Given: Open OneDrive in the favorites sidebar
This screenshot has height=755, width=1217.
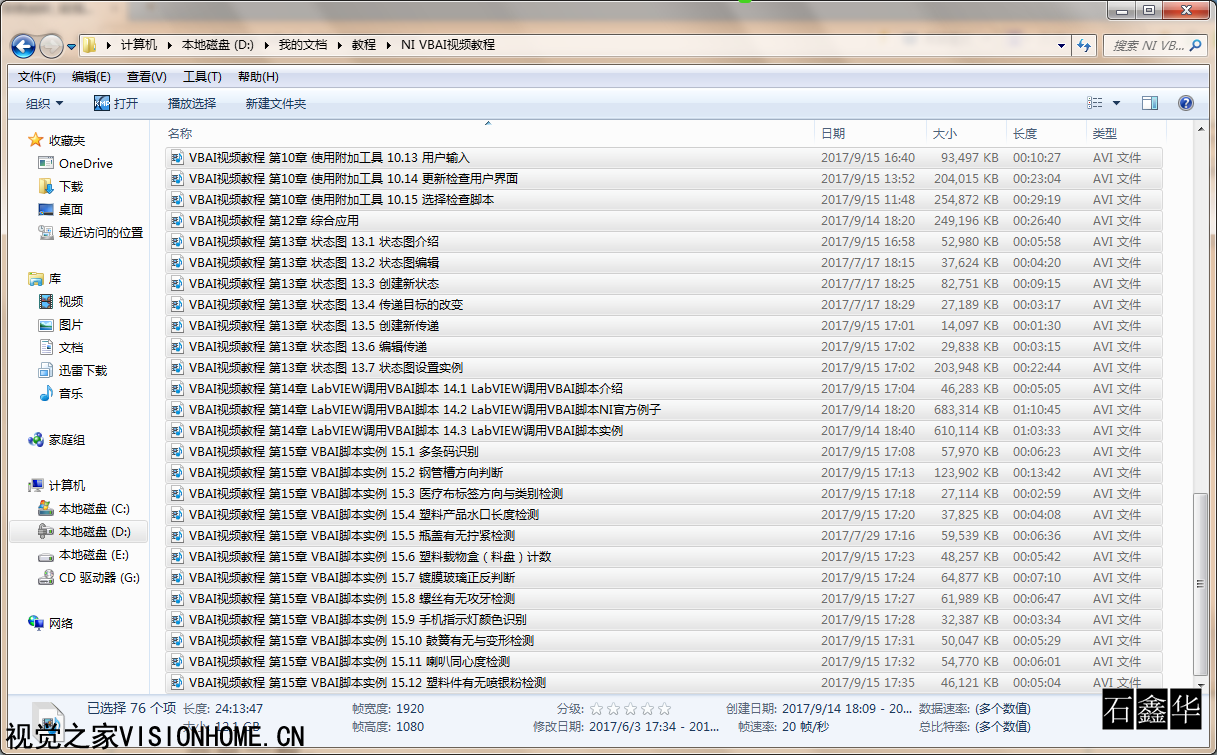Looking at the screenshot, I should (85, 163).
